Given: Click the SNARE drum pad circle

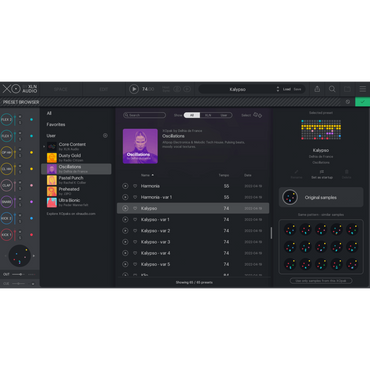Looking at the screenshot, I should (6, 202).
